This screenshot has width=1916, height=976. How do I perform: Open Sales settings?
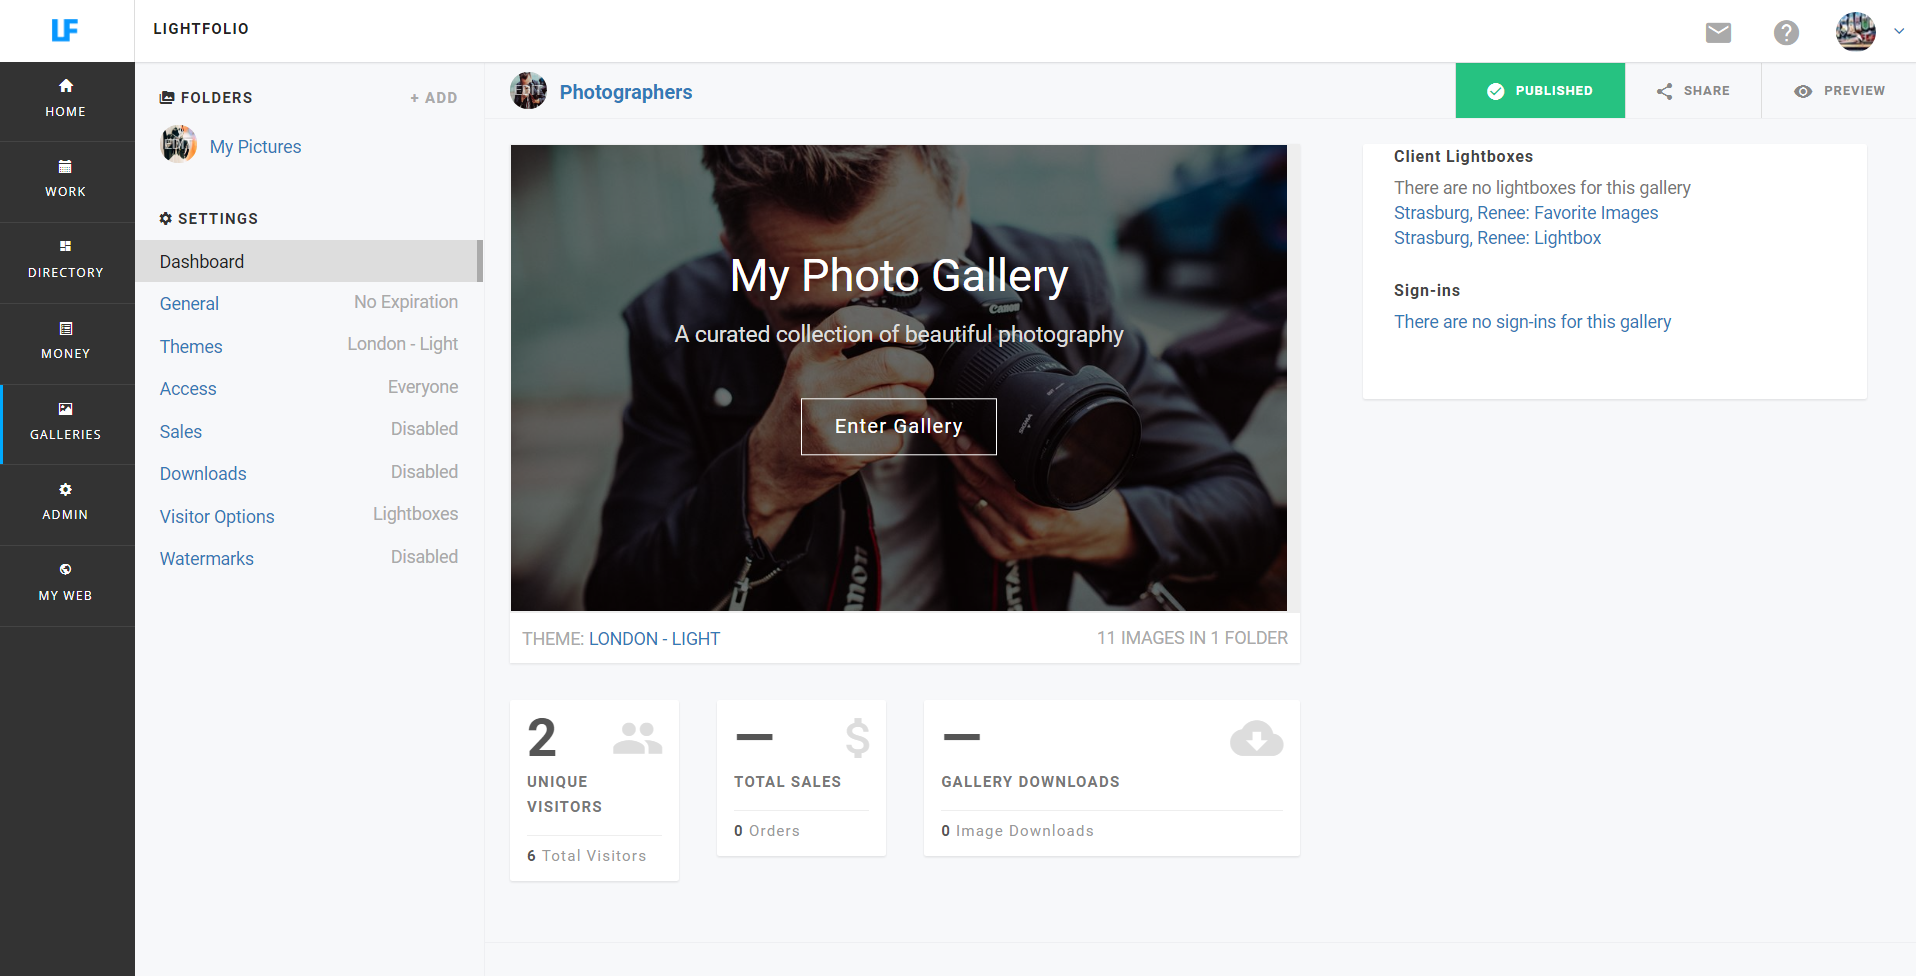(181, 432)
